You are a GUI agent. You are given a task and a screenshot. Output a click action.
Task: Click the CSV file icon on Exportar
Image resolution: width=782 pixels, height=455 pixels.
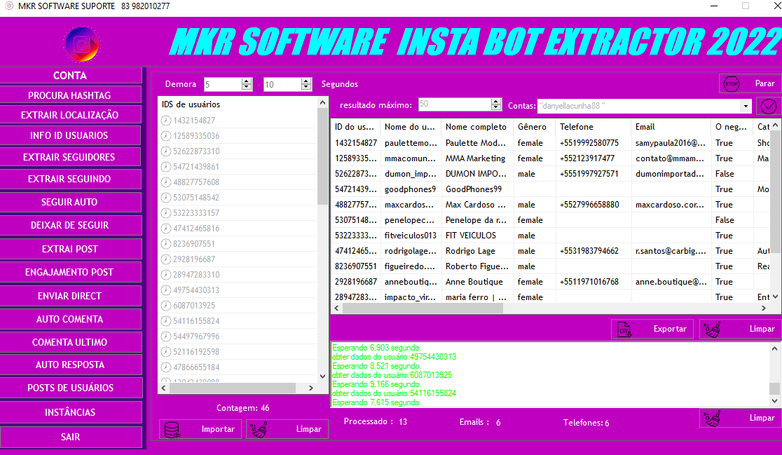624,329
